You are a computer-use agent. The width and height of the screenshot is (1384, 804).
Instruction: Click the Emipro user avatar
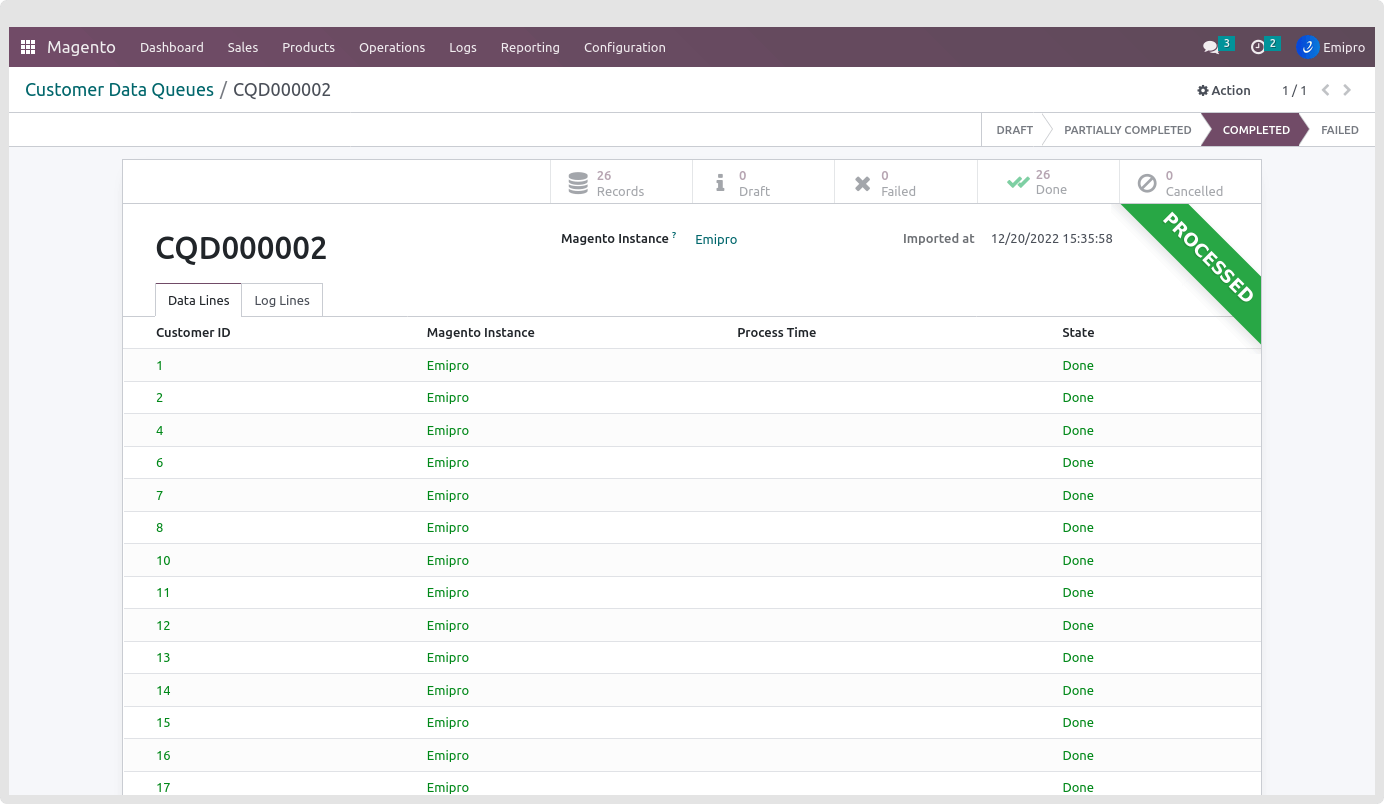click(1307, 47)
